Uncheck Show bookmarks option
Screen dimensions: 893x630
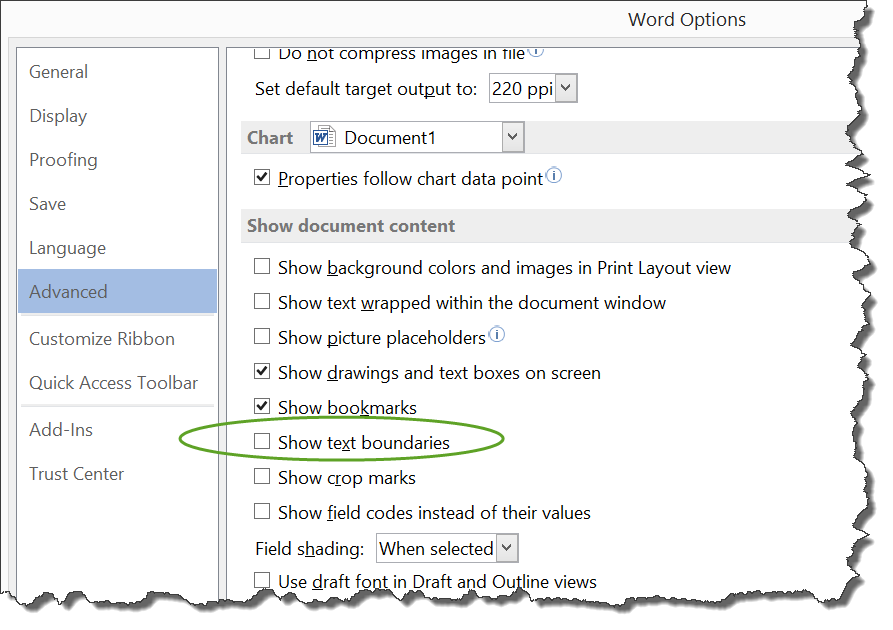[x=262, y=407]
